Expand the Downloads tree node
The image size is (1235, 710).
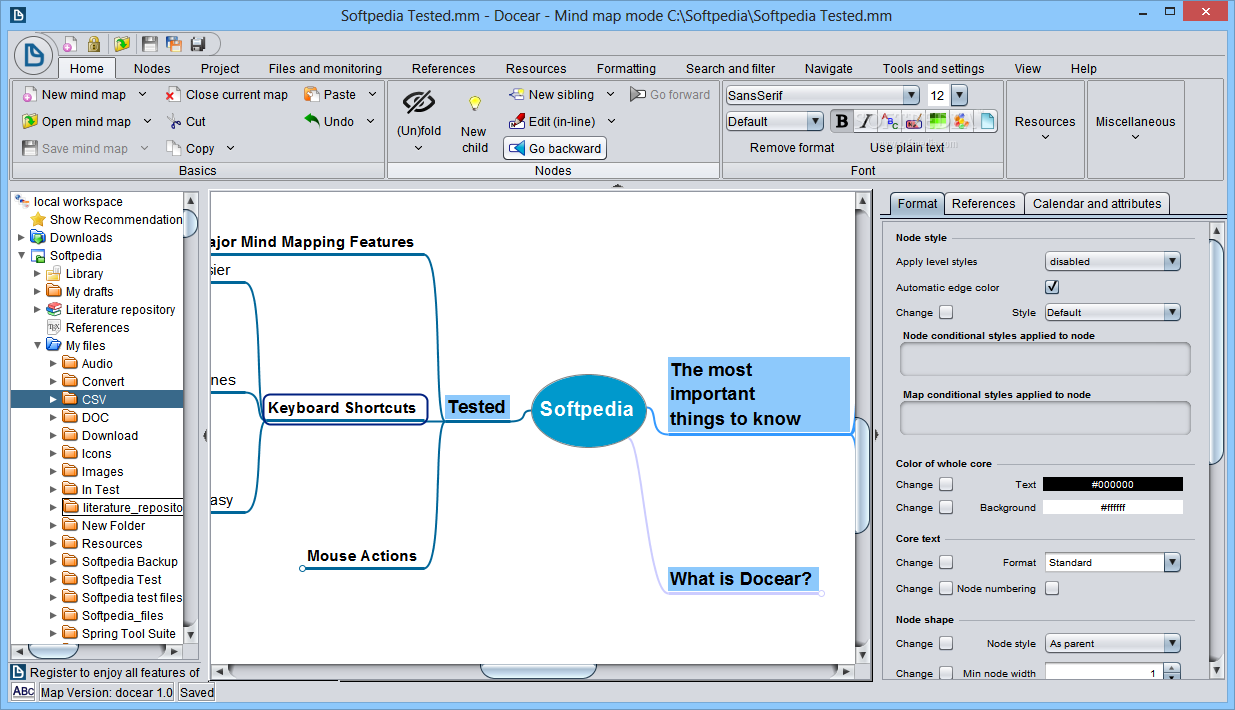[22, 238]
